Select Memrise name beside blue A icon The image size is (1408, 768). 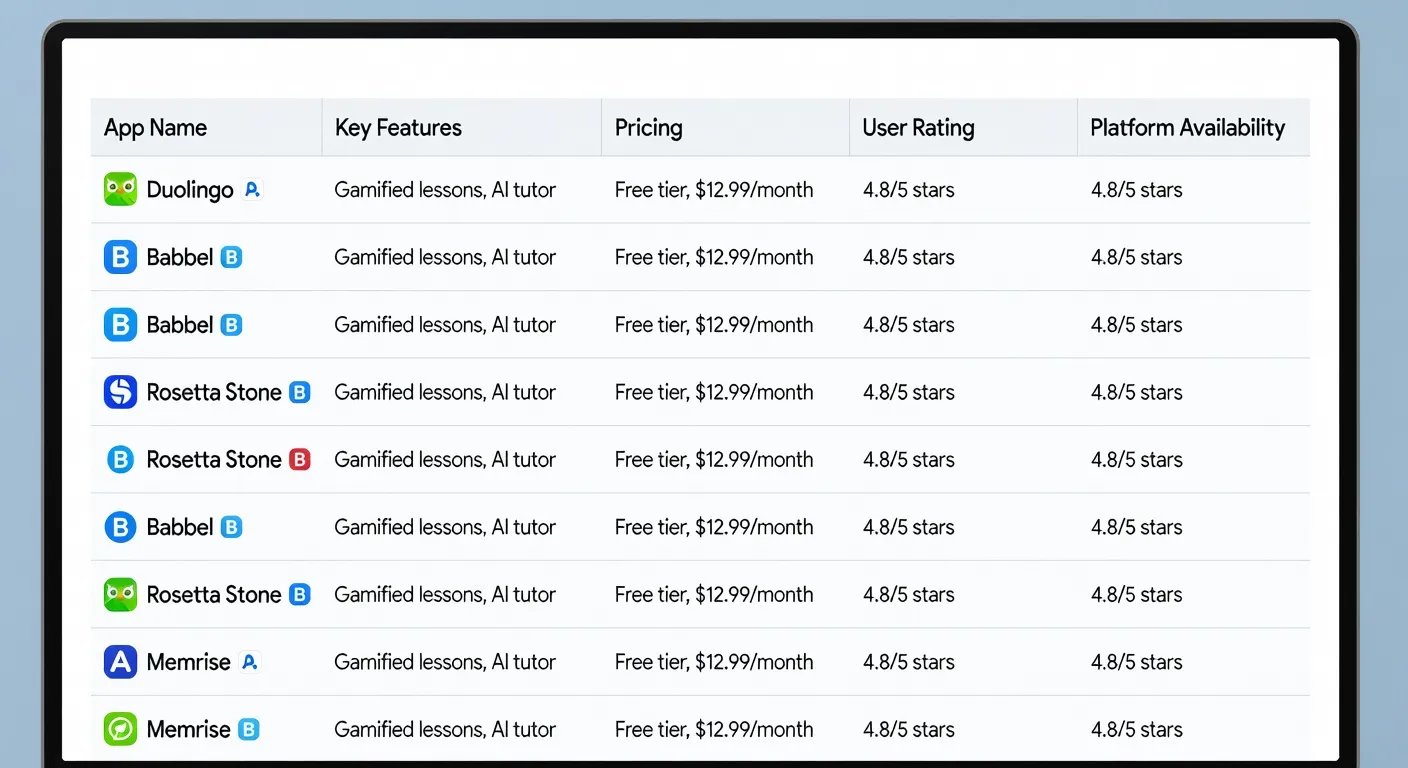[x=188, y=661]
